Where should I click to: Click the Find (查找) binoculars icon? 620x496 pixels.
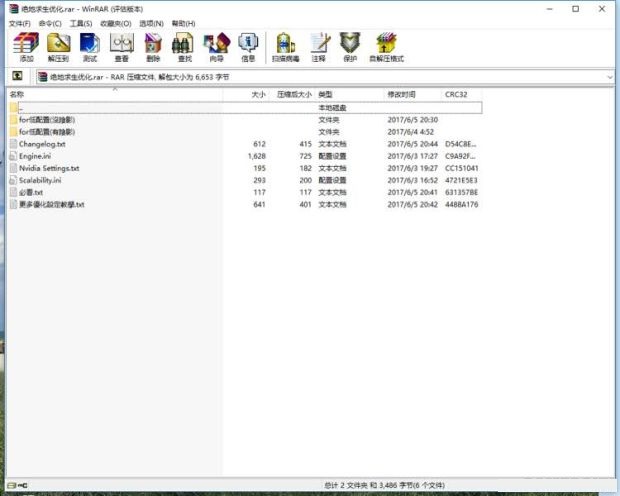pos(184,47)
